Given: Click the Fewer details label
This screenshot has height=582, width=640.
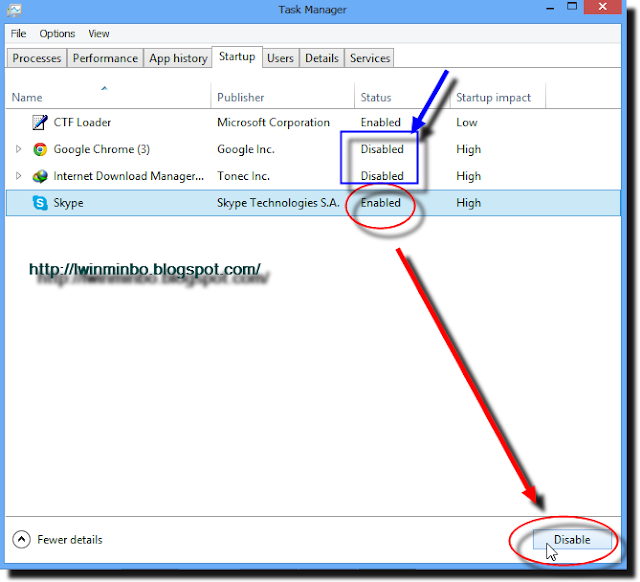Looking at the screenshot, I should pyautogui.click(x=70, y=540).
